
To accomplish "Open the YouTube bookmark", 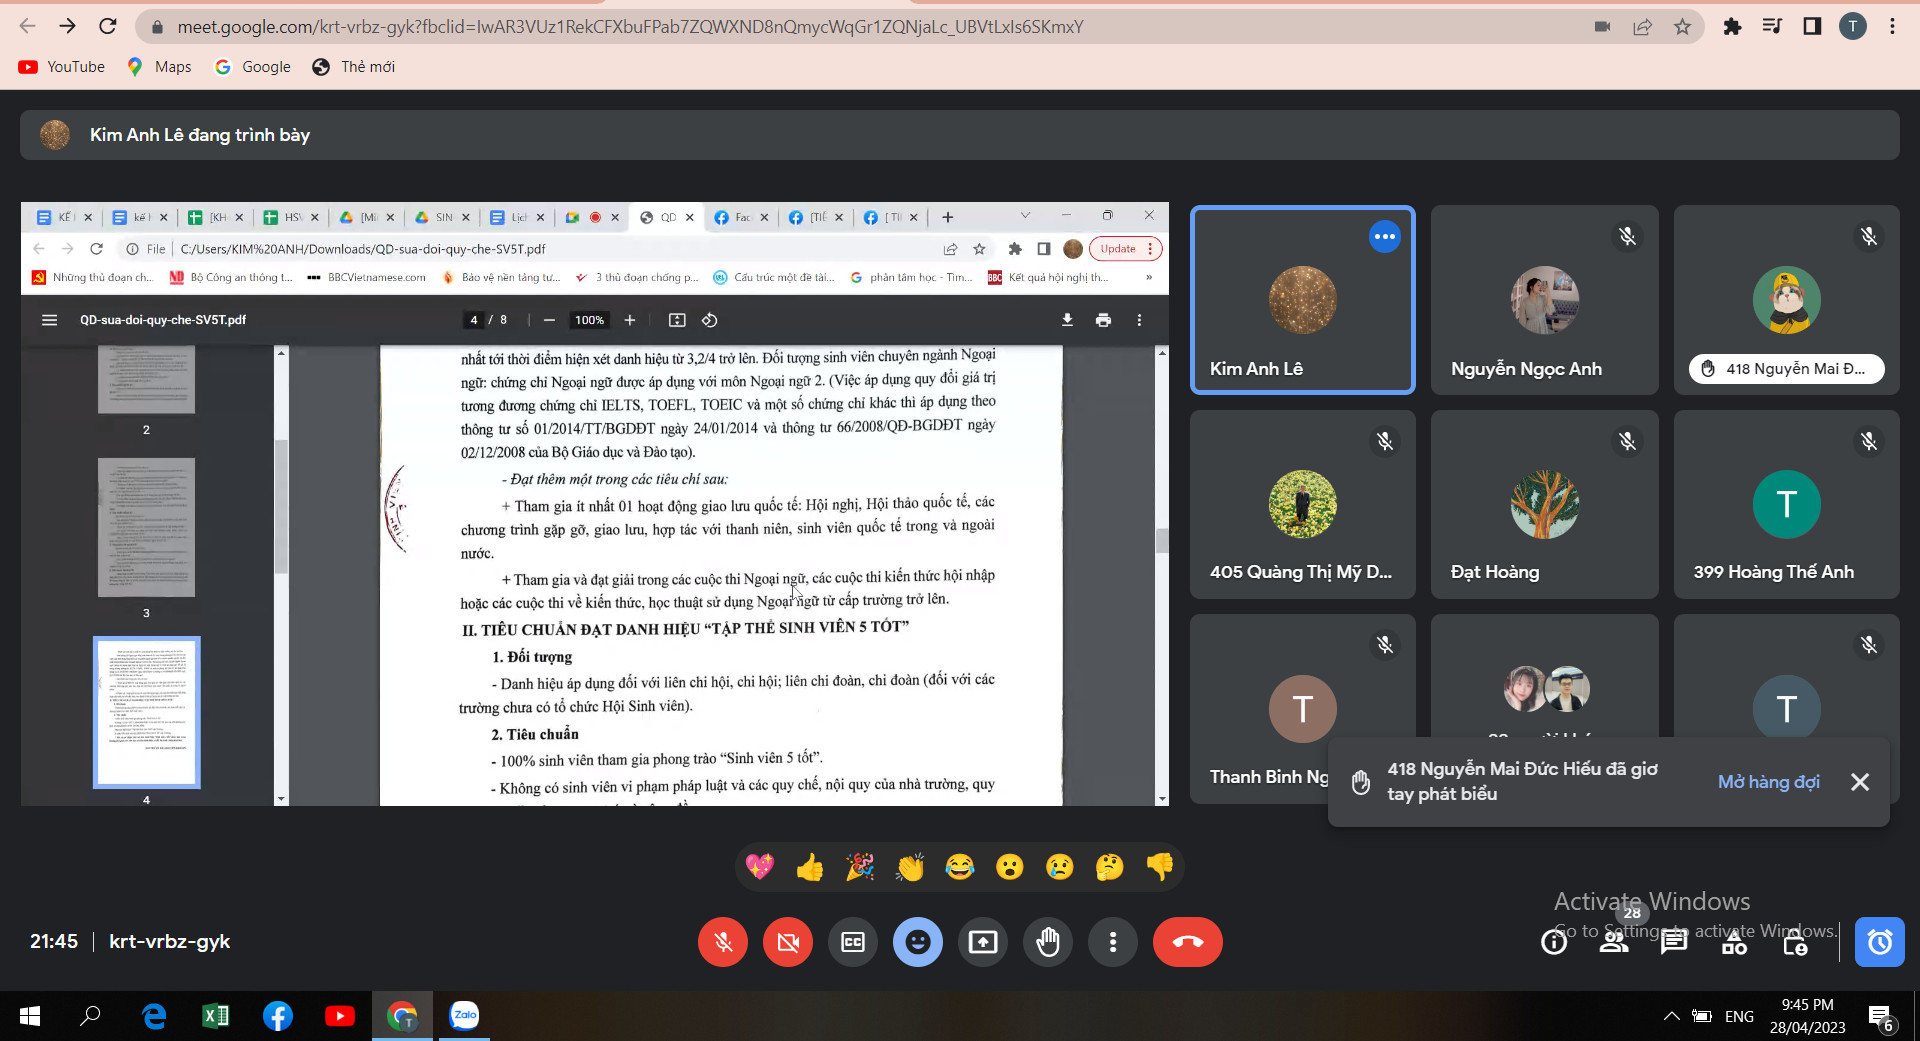I will pos(62,67).
